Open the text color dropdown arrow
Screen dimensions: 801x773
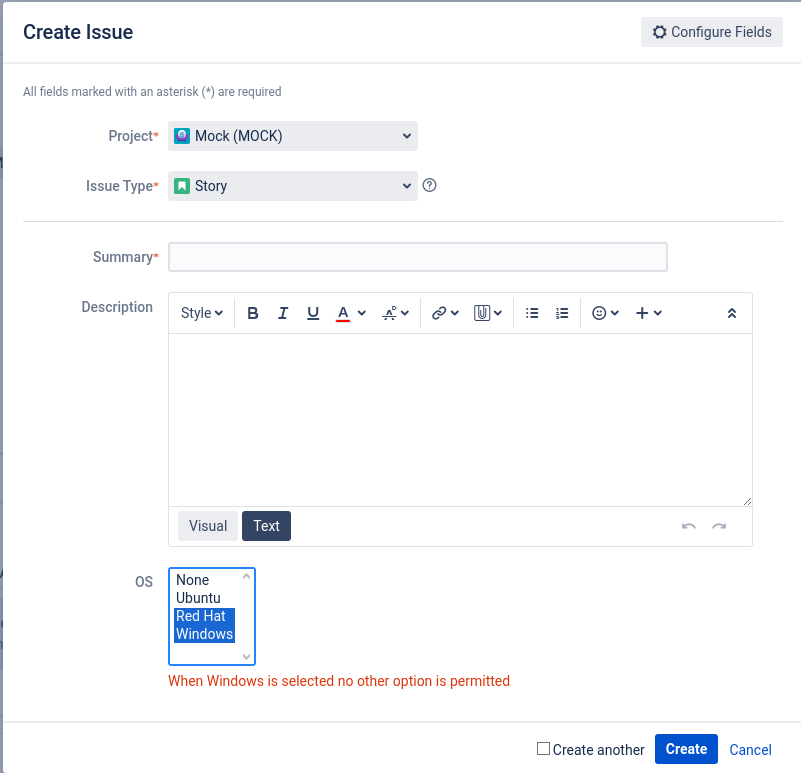point(362,313)
